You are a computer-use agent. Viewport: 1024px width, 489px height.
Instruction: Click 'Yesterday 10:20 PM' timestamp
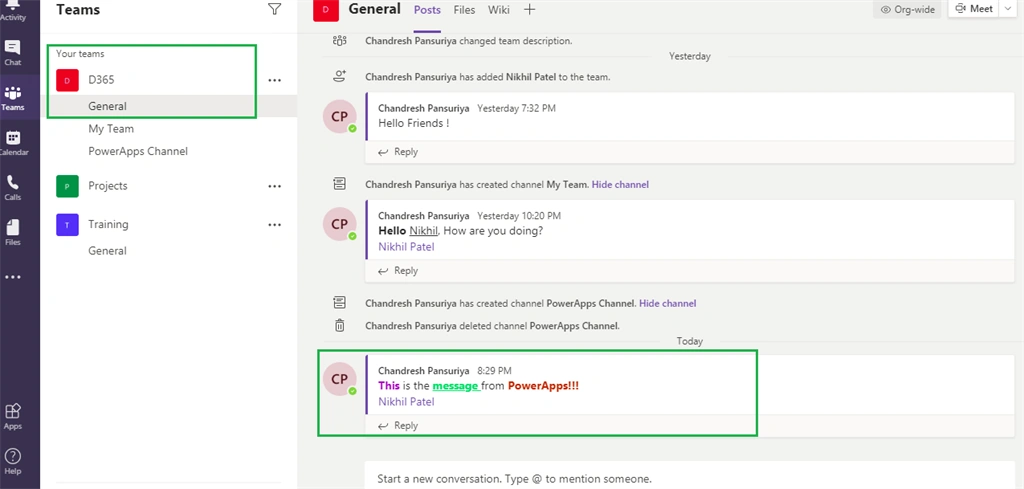519,215
